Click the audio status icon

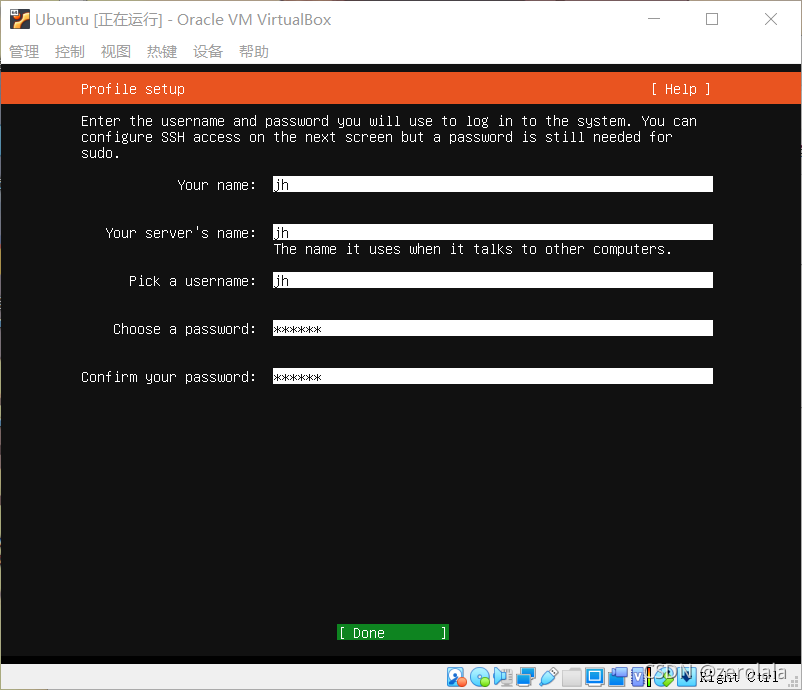(503, 677)
